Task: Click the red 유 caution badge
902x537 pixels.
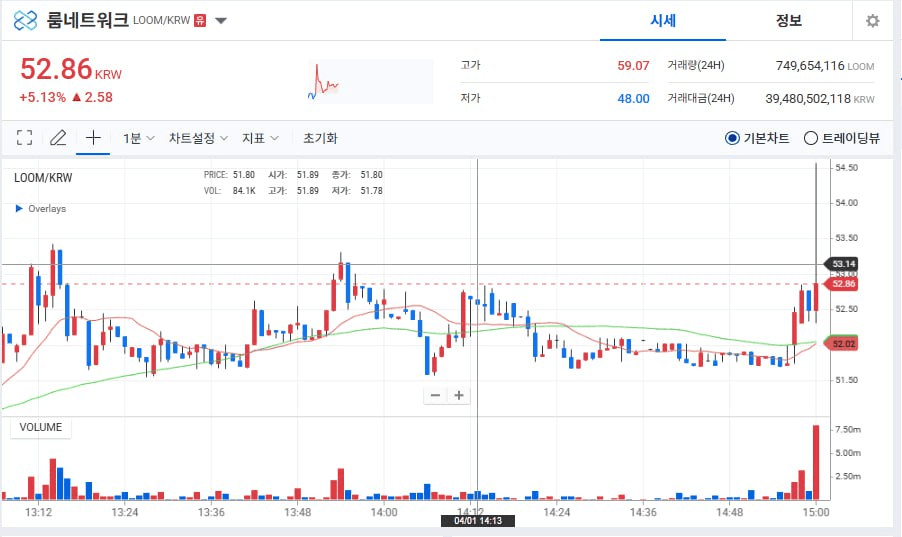Action: coord(200,21)
